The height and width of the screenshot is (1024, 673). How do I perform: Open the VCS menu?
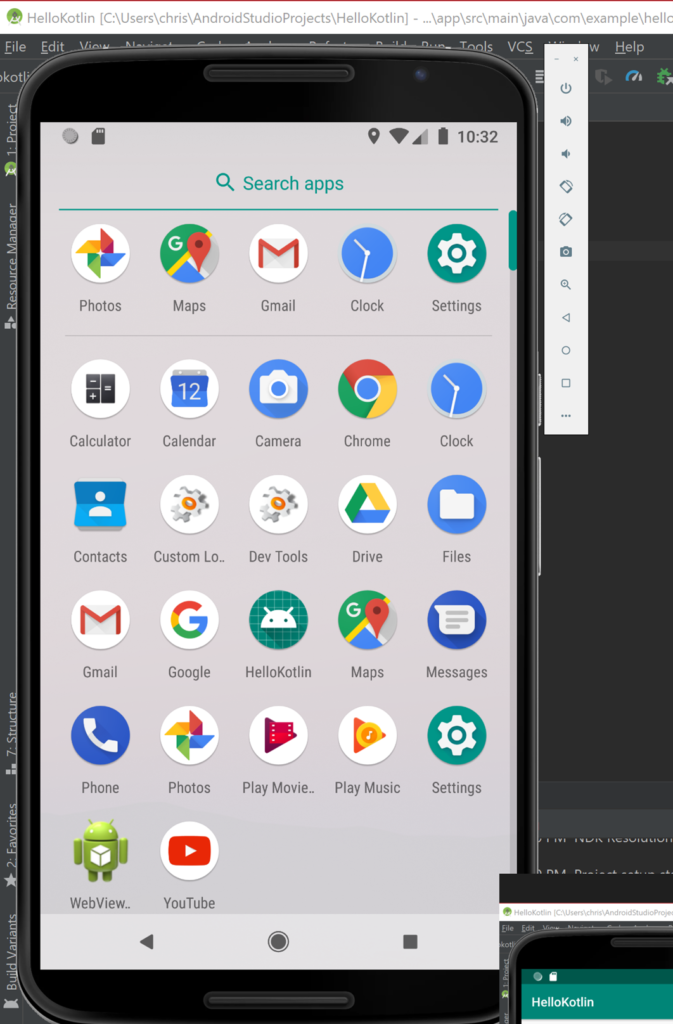520,47
